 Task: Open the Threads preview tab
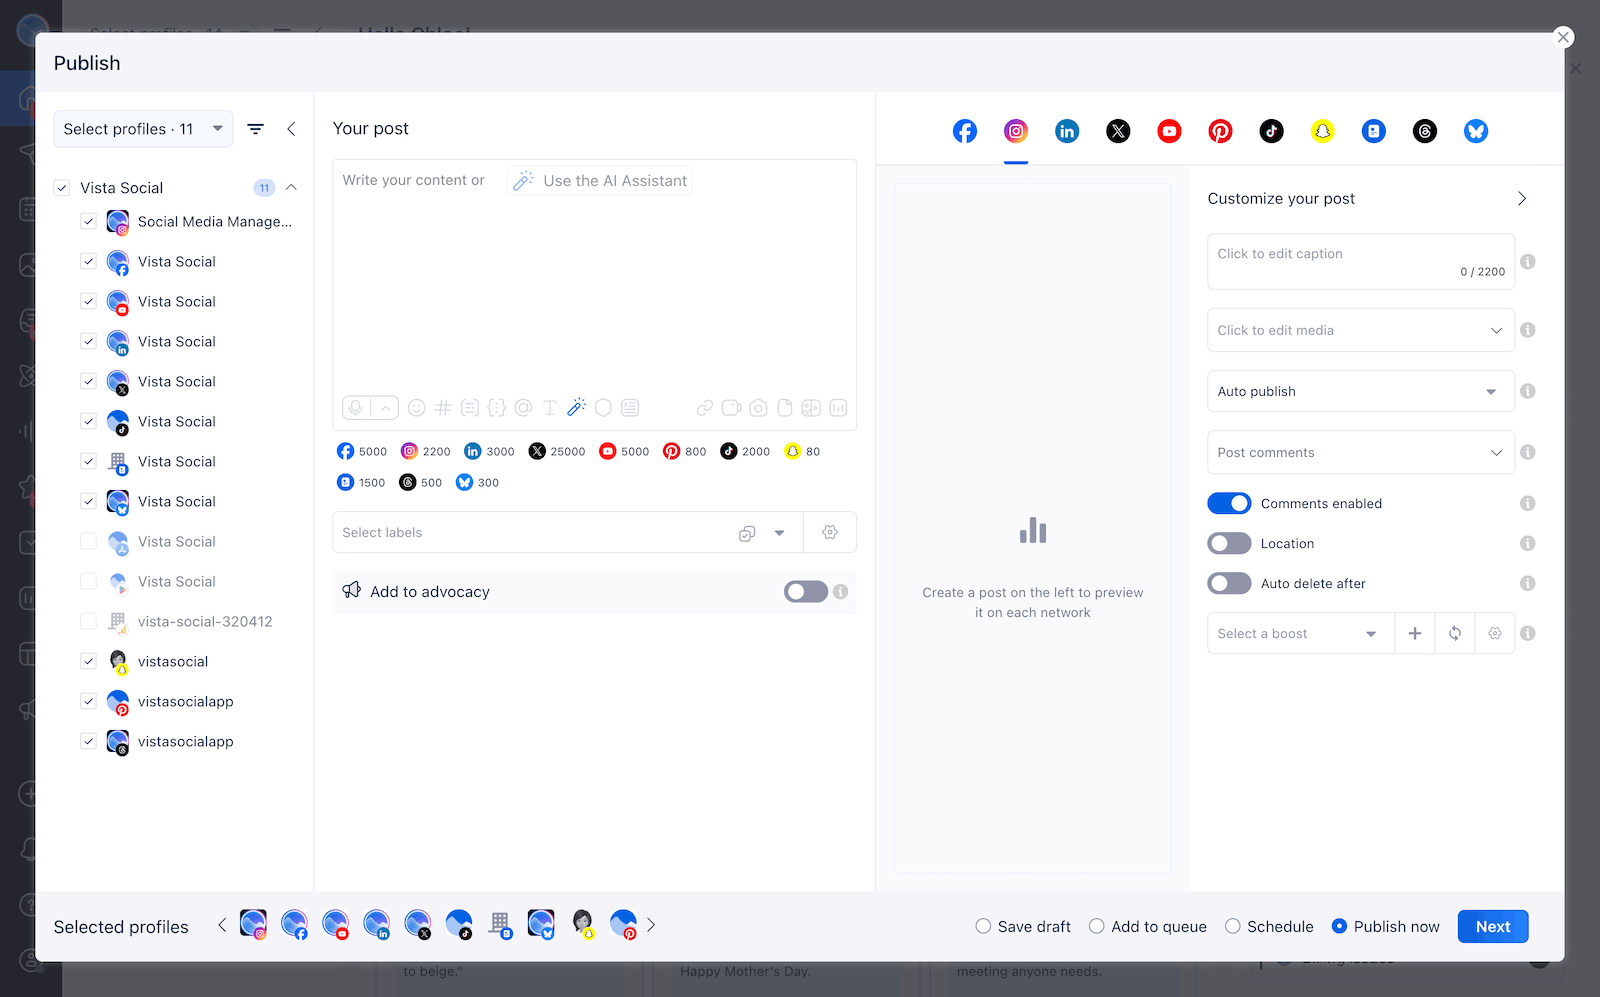(1425, 131)
